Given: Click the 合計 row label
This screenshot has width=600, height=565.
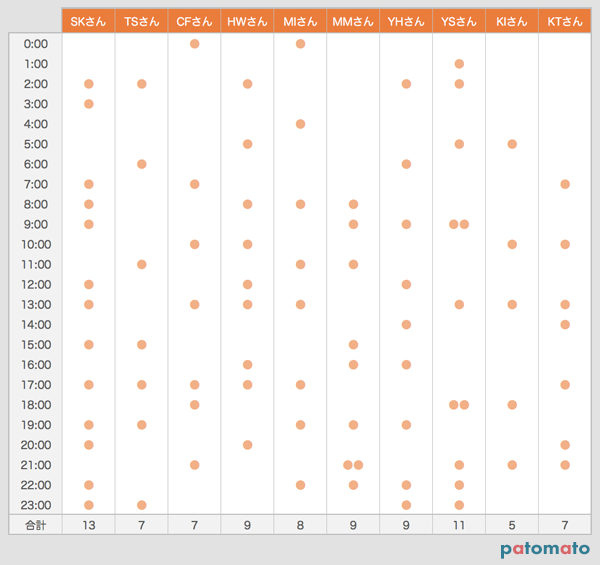Looking at the screenshot, I should coord(36,525).
